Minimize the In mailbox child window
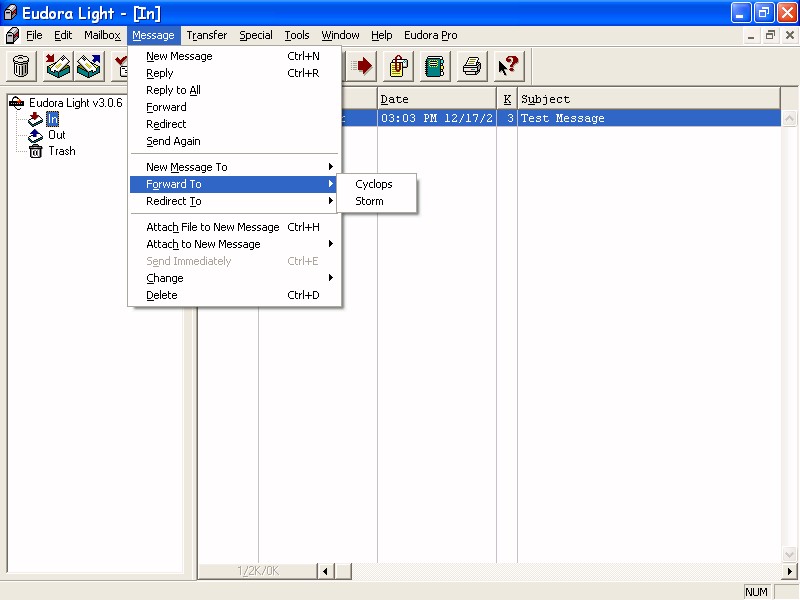The width and height of the screenshot is (800, 600). 751,35
